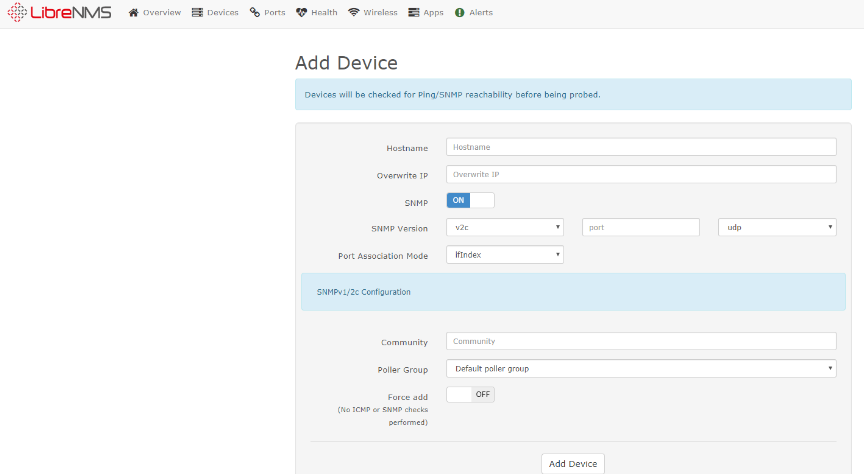Click the Overwrite IP field
864x474 pixels.
[x=640, y=174]
